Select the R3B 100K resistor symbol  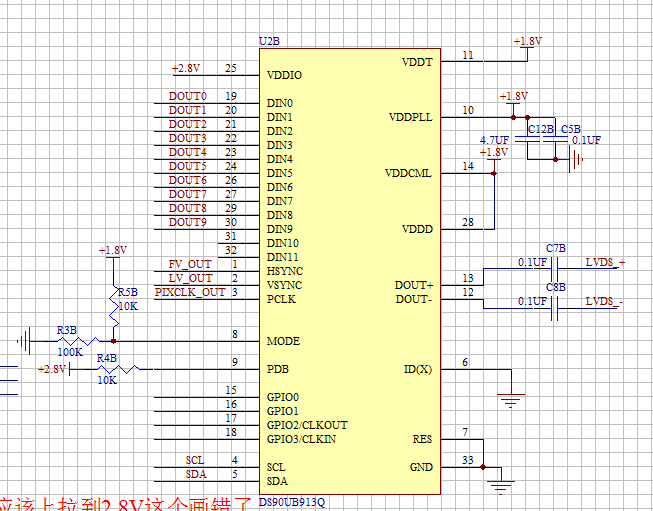[x=78, y=341]
